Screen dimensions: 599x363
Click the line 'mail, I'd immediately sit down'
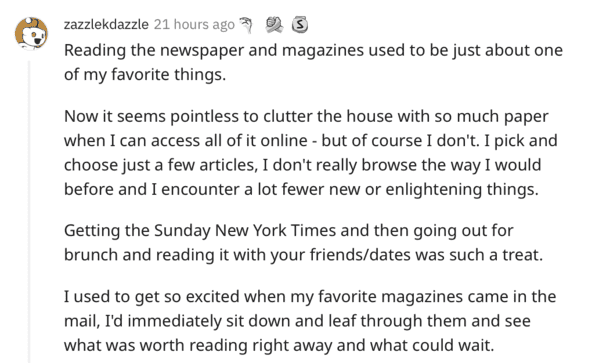coord(297,321)
